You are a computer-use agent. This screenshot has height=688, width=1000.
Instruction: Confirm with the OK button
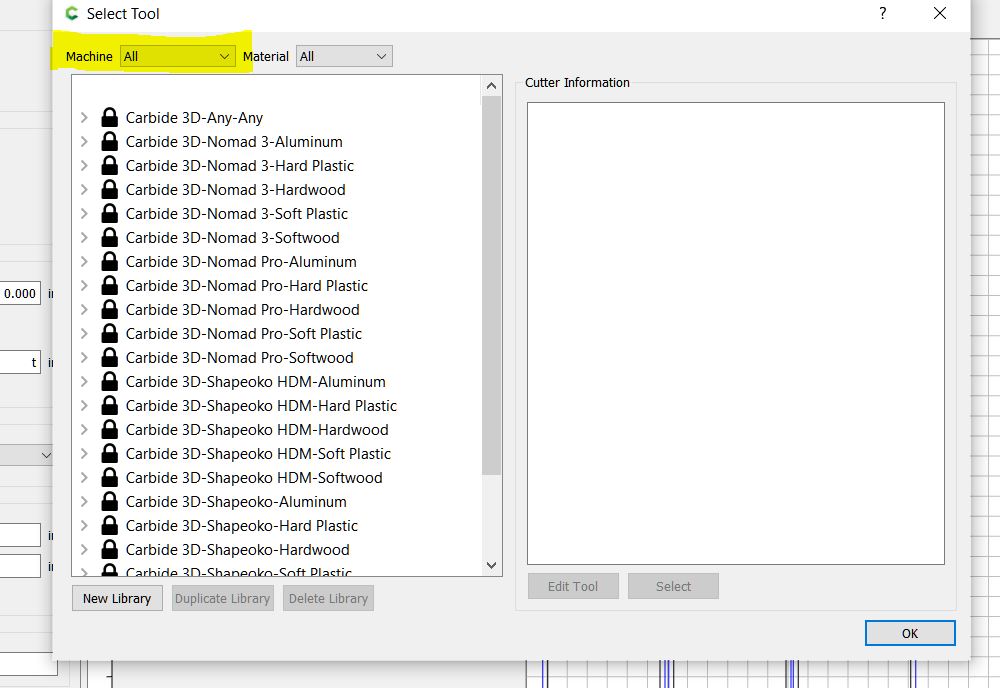pyautogui.click(x=910, y=633)
